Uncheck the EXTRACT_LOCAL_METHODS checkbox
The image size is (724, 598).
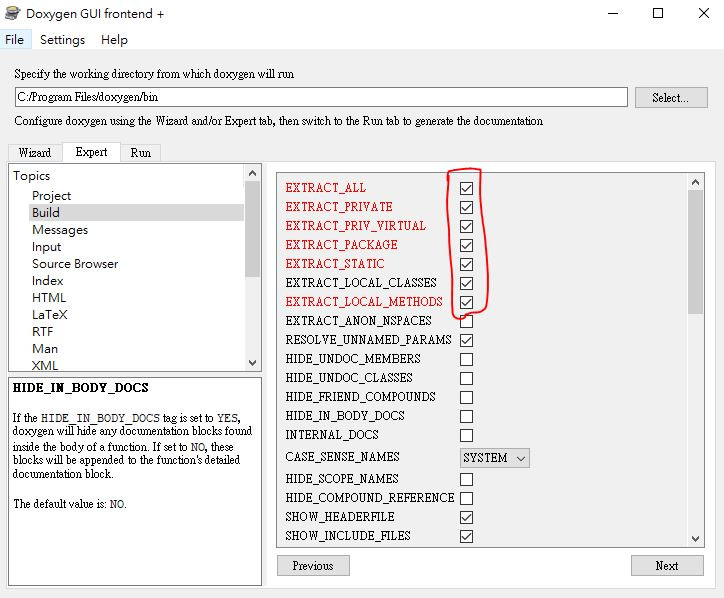(466, 302)
